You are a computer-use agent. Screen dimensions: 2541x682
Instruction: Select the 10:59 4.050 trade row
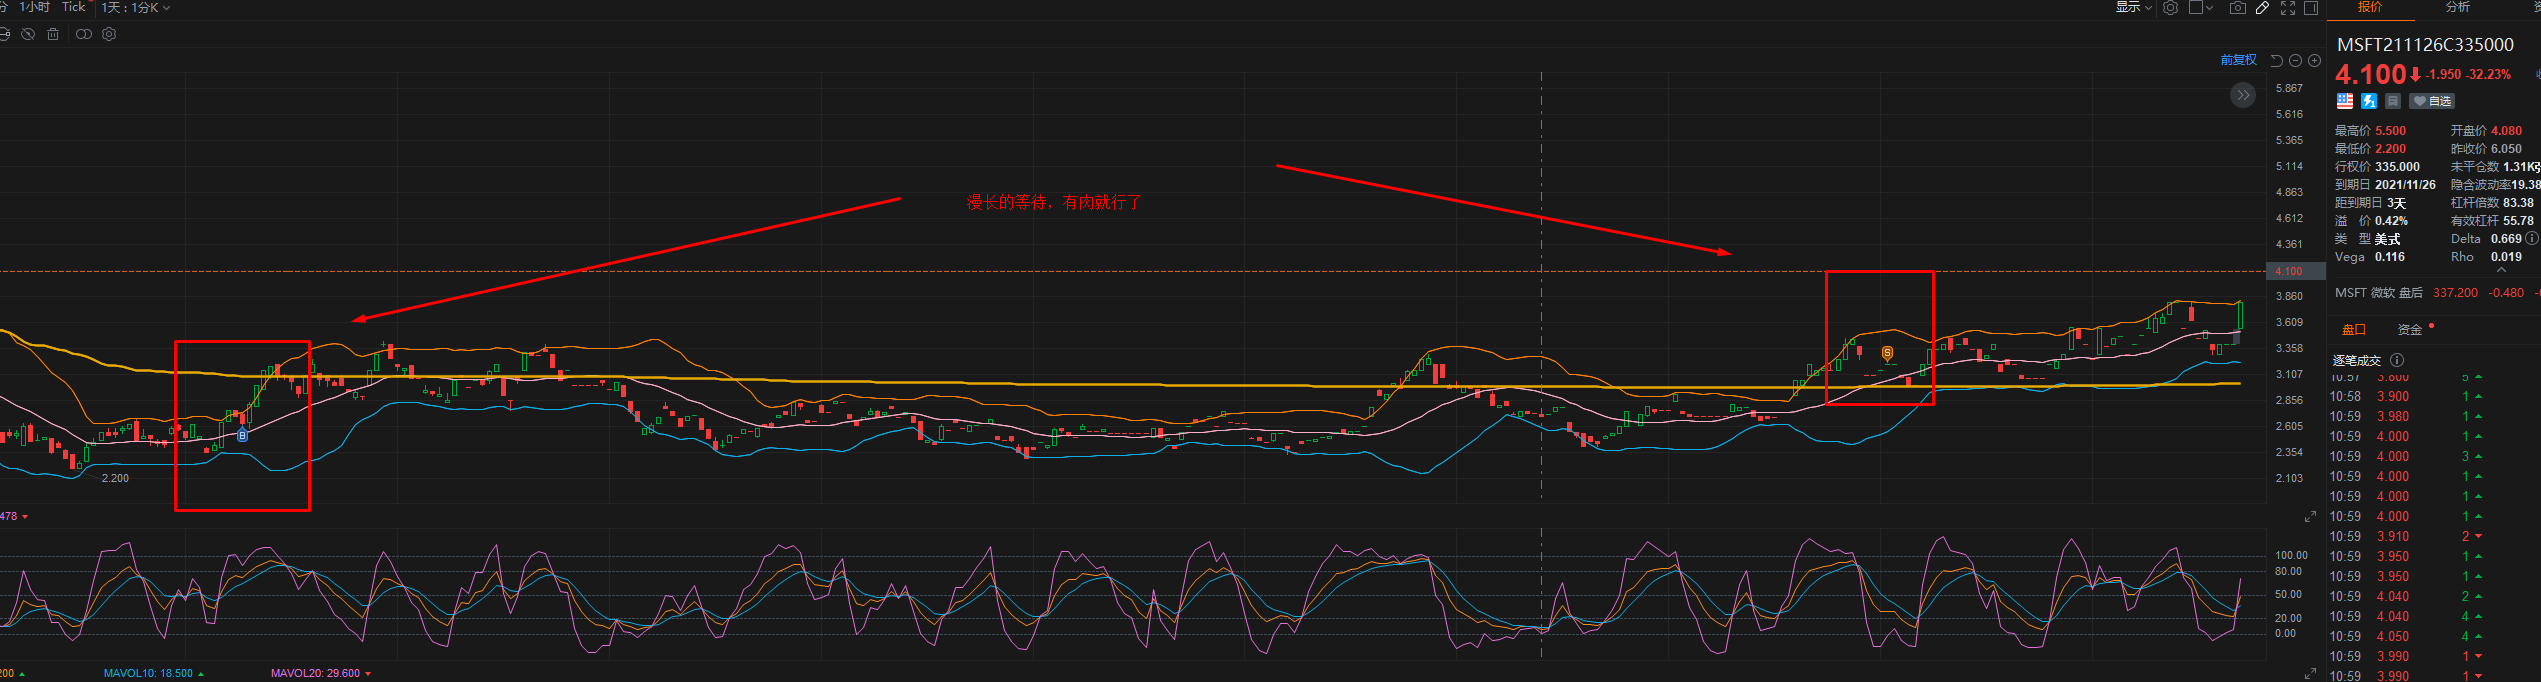click(x=2435, y=637)
